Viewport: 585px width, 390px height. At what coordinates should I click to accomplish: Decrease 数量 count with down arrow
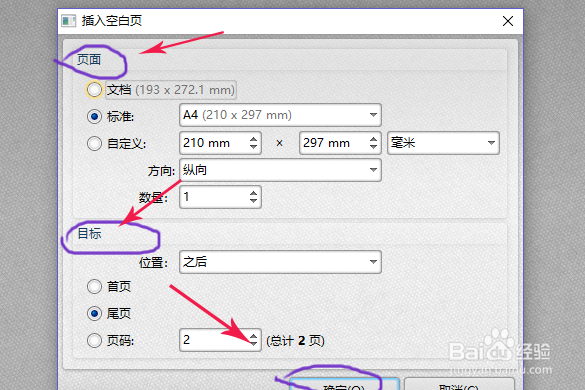253,201
